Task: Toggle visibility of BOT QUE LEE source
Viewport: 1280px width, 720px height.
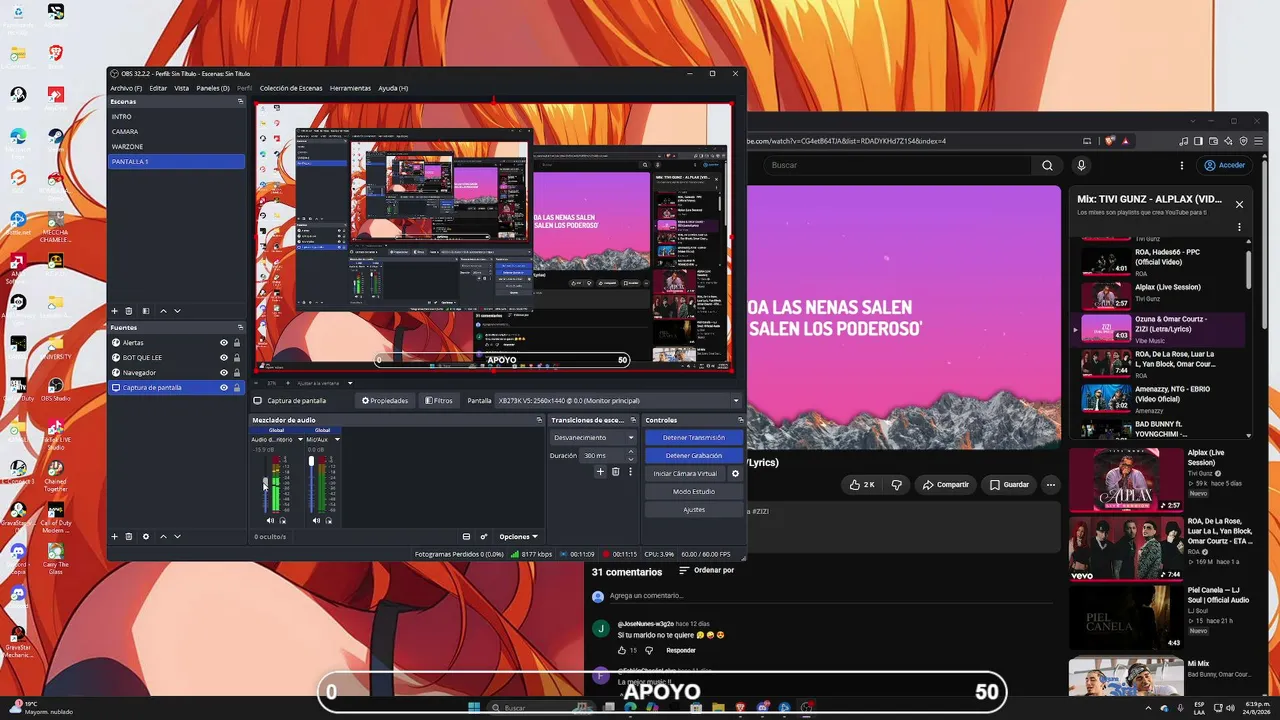Action: click(x=224, y=358)
